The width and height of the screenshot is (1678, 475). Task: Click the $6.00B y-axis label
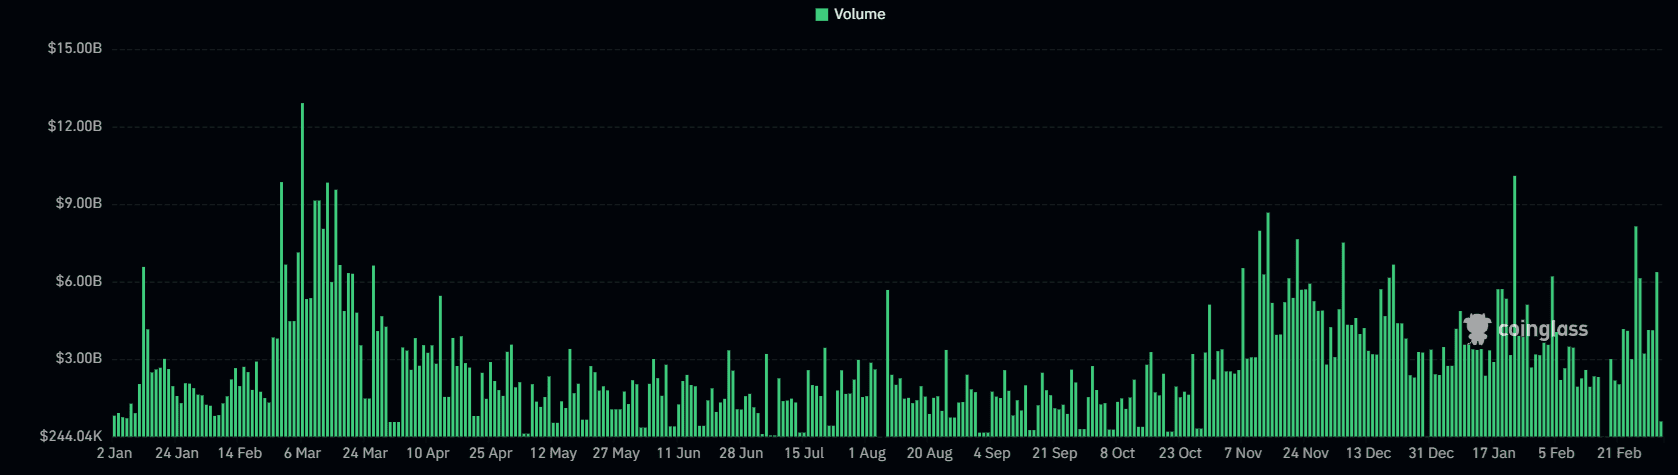tap(78, 281)
